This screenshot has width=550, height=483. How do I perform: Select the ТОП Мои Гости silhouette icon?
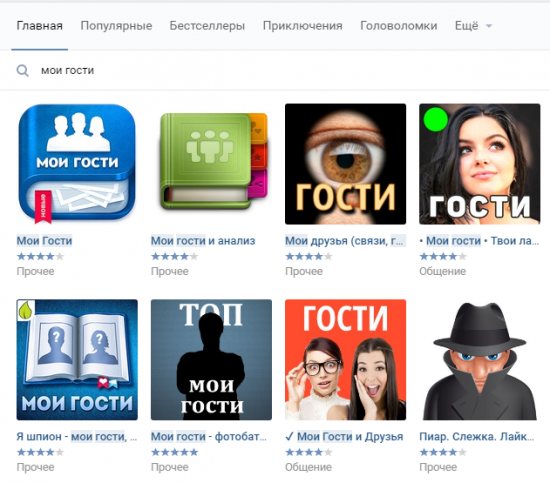coord(211,360)
